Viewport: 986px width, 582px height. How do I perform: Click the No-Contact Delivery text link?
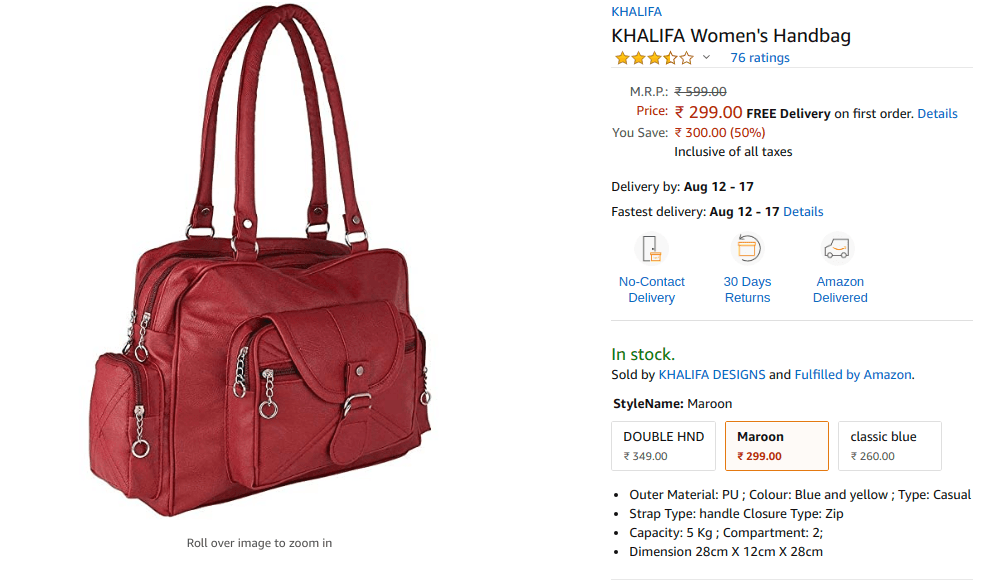(651, 290)
